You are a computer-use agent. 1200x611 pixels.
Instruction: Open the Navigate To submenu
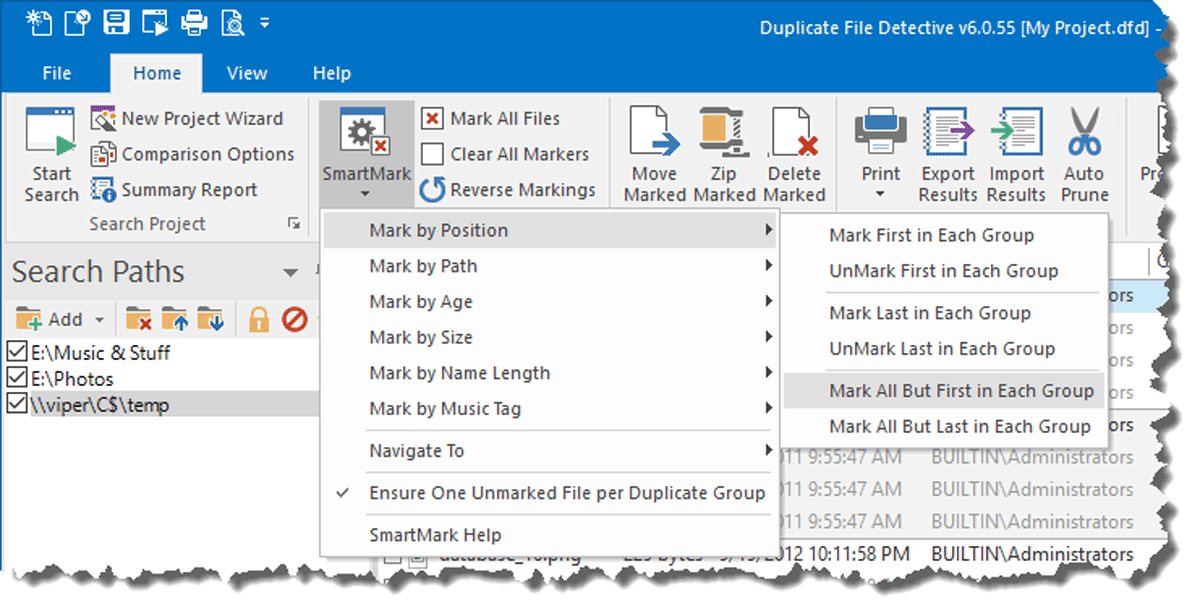(x=551, y=451)
